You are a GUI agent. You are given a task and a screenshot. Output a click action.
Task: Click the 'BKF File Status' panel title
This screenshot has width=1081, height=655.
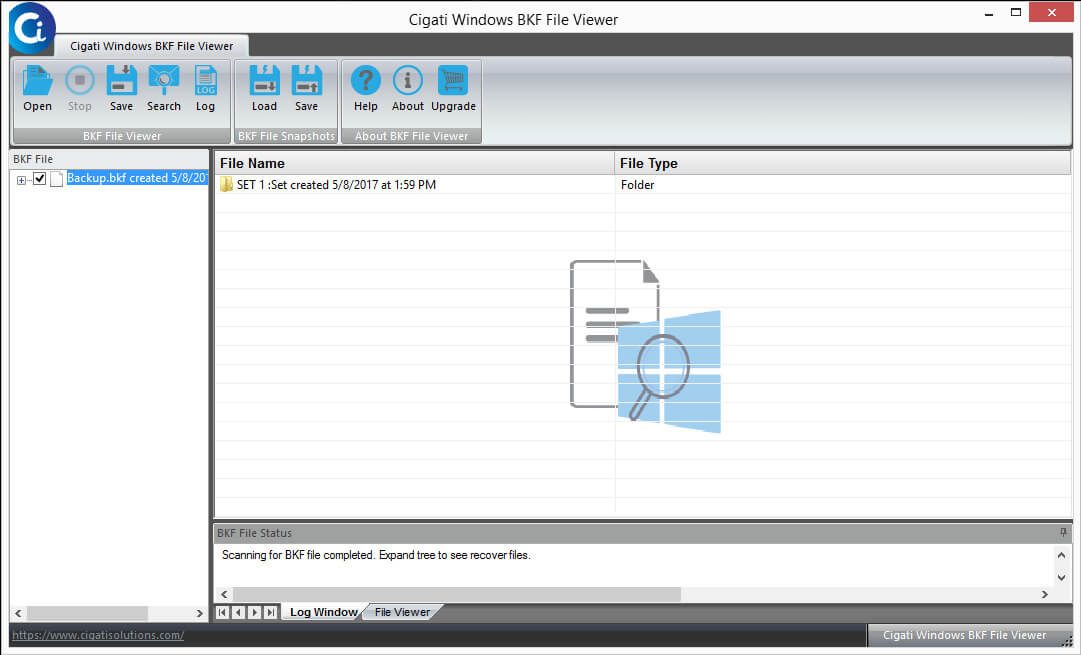click(x=254, y=533)
